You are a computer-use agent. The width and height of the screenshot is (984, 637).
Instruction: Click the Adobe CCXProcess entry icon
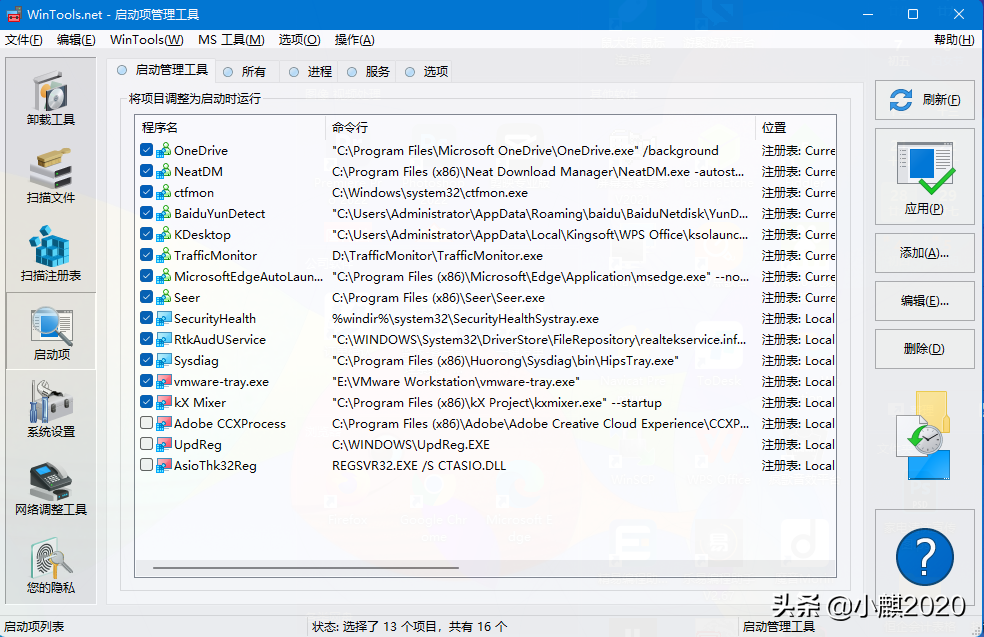163,424
